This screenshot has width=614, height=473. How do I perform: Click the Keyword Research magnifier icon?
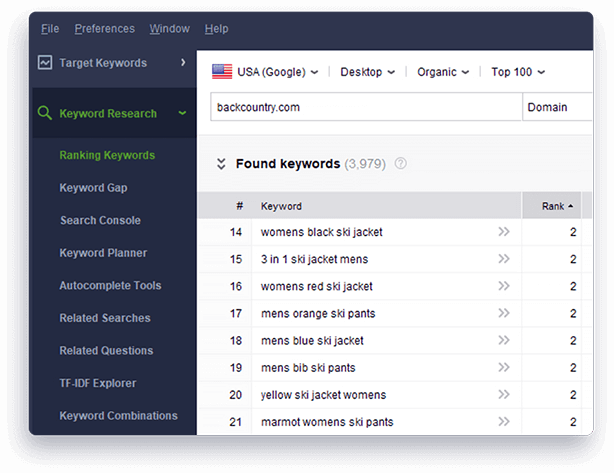[x=45, y=113]
